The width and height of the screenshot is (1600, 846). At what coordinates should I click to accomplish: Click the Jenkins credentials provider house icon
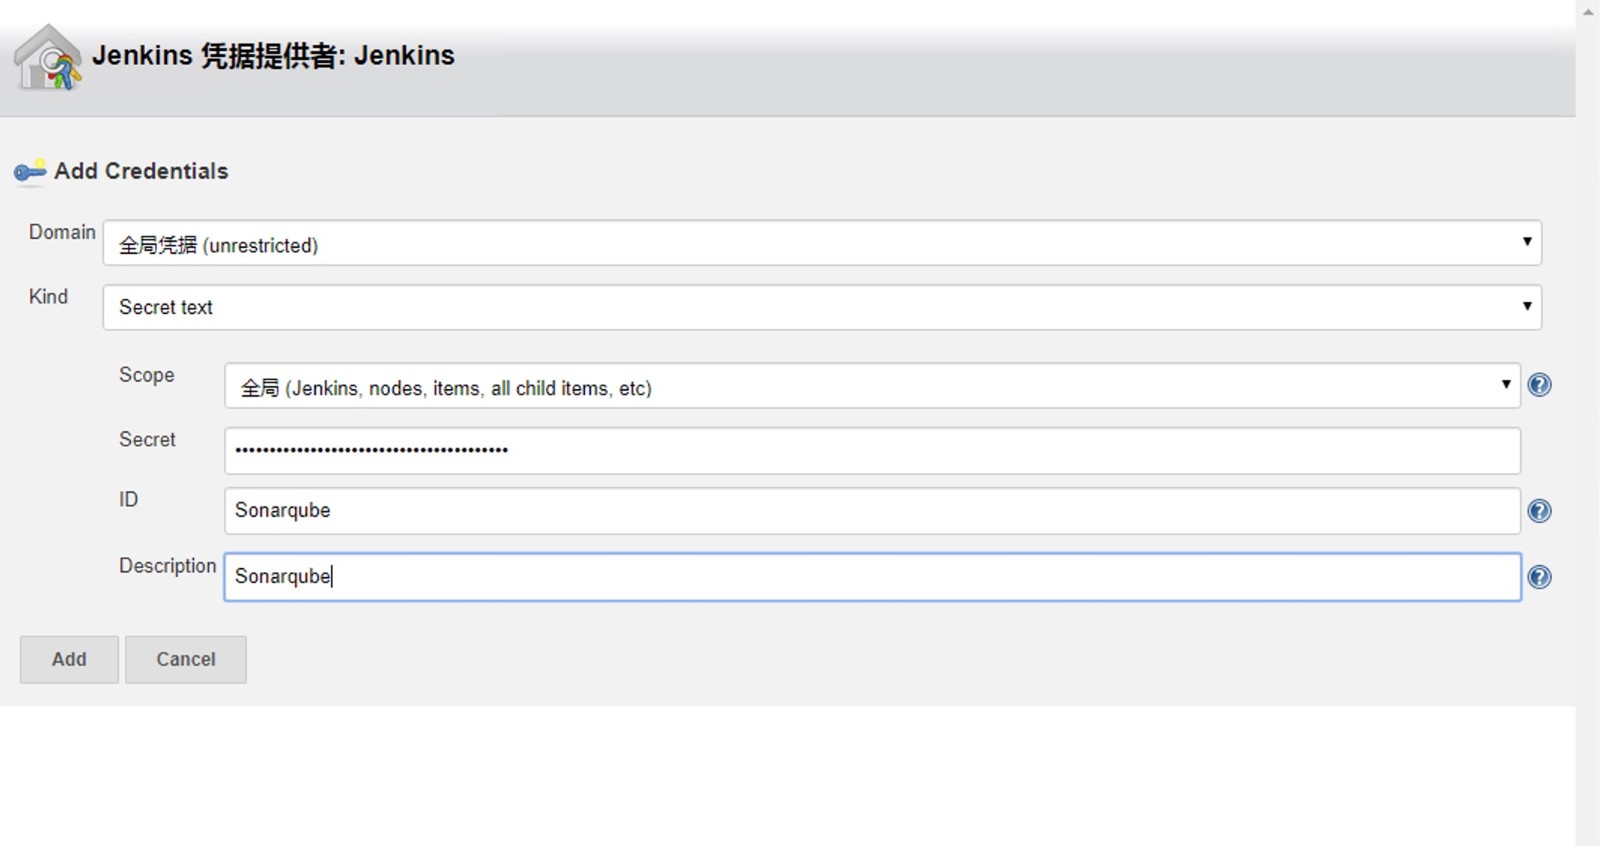pyautogui.click(x=47, y=58)
